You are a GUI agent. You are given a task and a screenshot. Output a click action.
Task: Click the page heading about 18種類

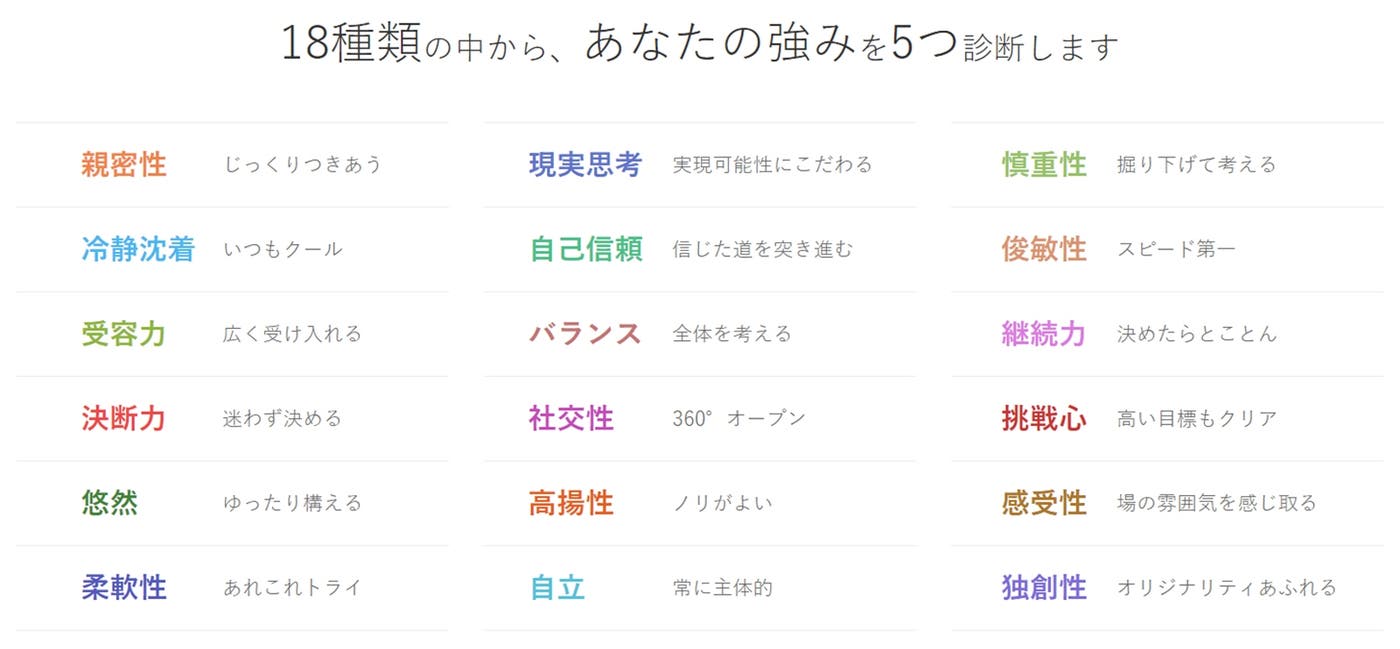point(699,46)
